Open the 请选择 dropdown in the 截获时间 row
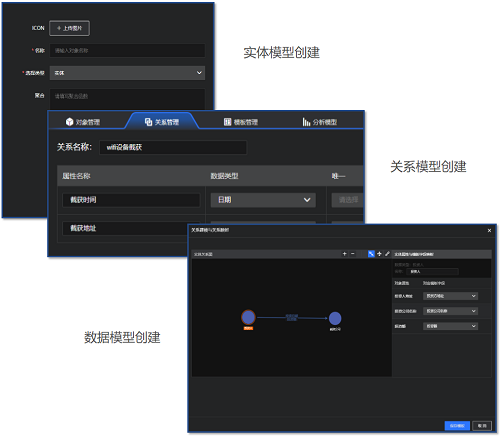The height and width of the screenshot is (436, 500). coord(347,200)
